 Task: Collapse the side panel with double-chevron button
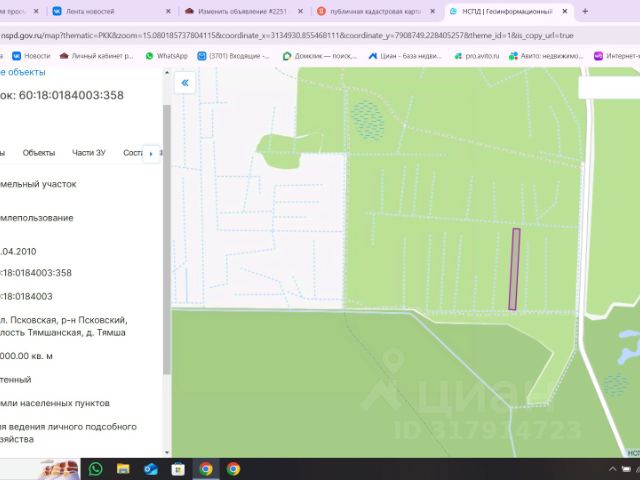(x=185, y=83)
